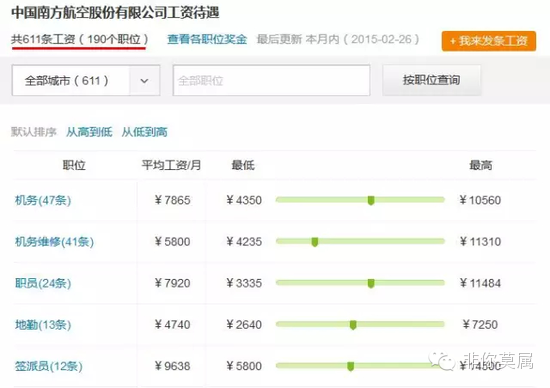Click the slider marker in the 地勤 row
The width and height of the screenshot is (550, 388).
coord(353,325)
